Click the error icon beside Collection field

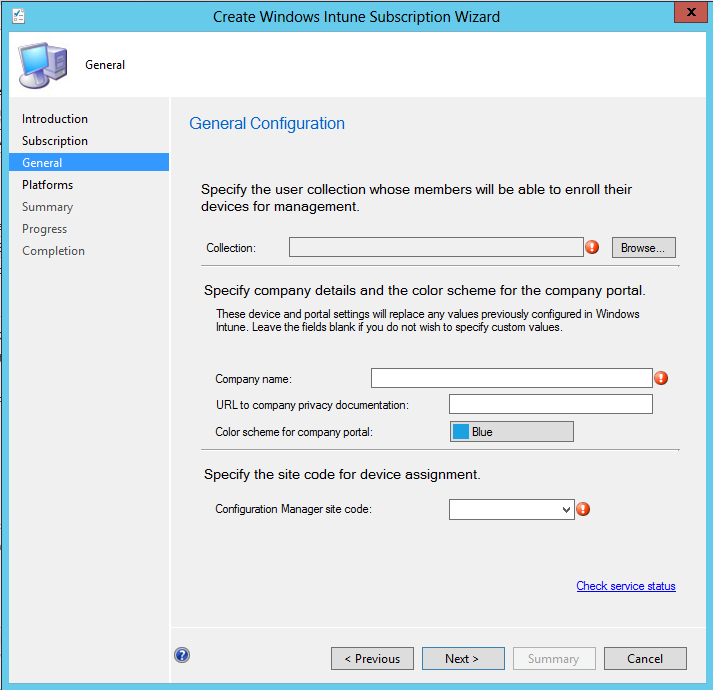(592, 247)
